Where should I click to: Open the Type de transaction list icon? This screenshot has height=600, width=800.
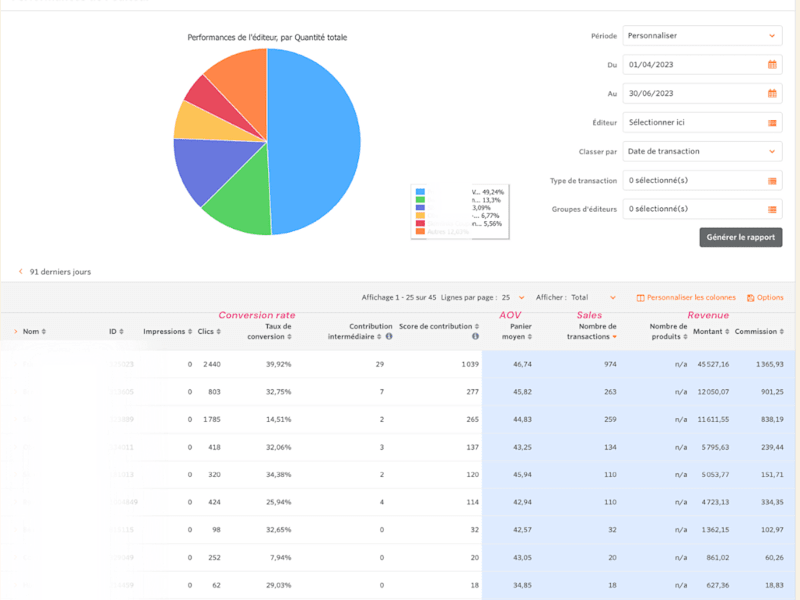(x=772, y=181)
